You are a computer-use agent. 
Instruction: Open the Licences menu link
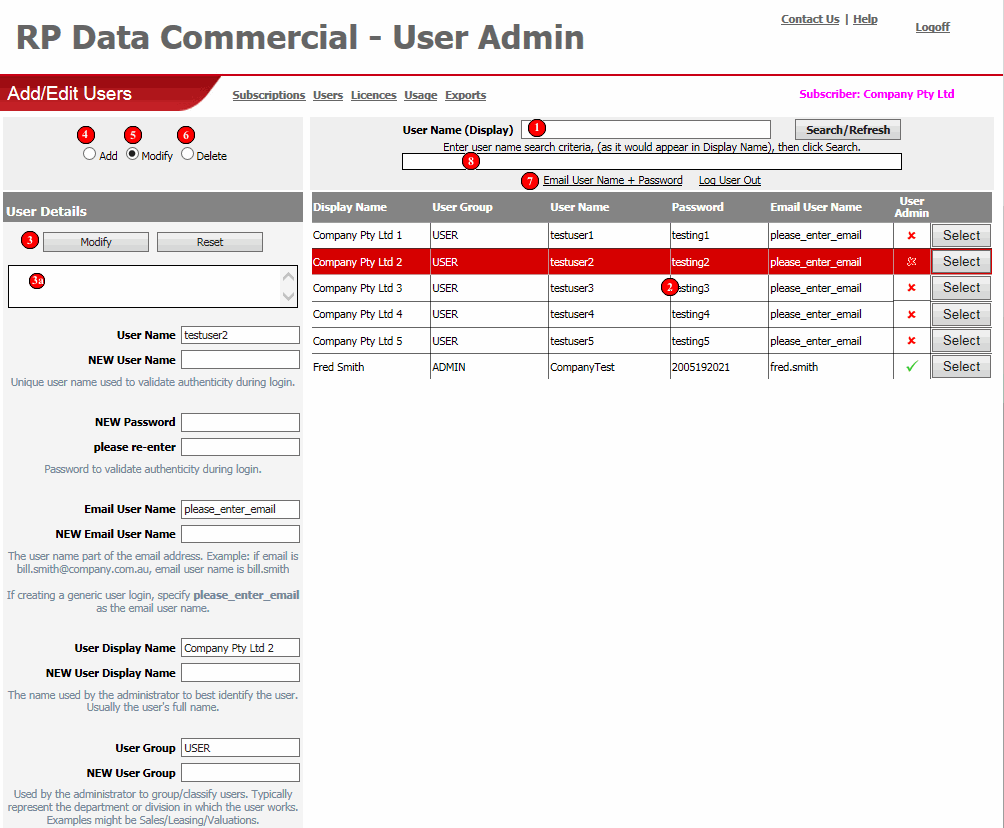point(373,95)
